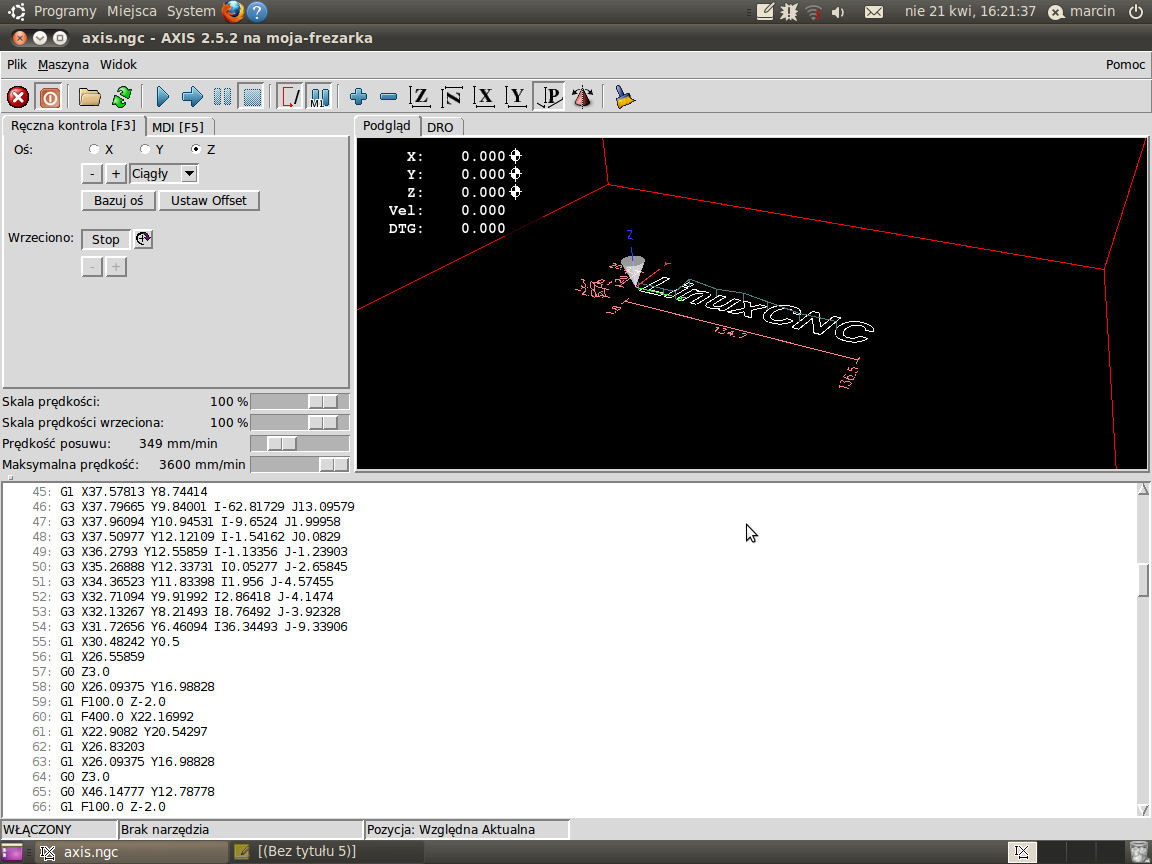Run the program with the play icon

coord(162,97)
